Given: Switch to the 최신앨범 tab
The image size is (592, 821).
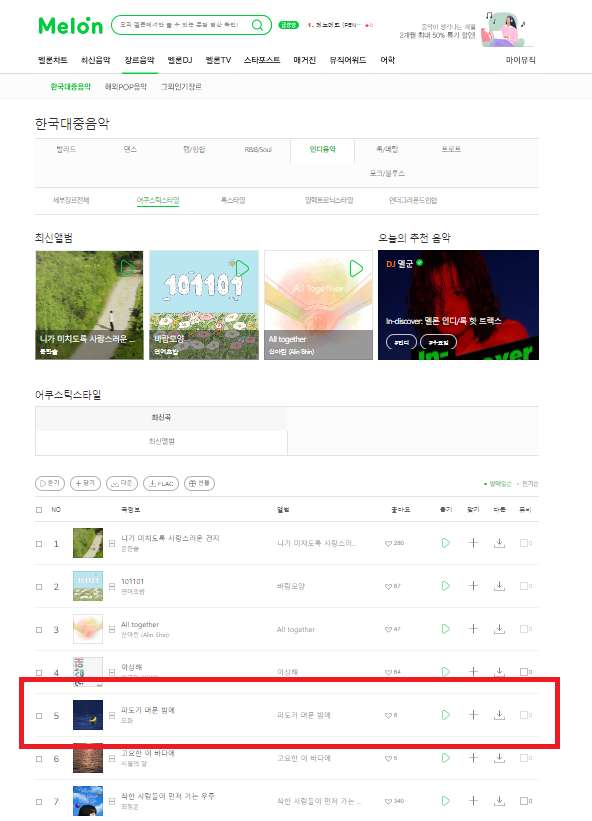Looking at the screenshot, I should [x=161, y=441].
